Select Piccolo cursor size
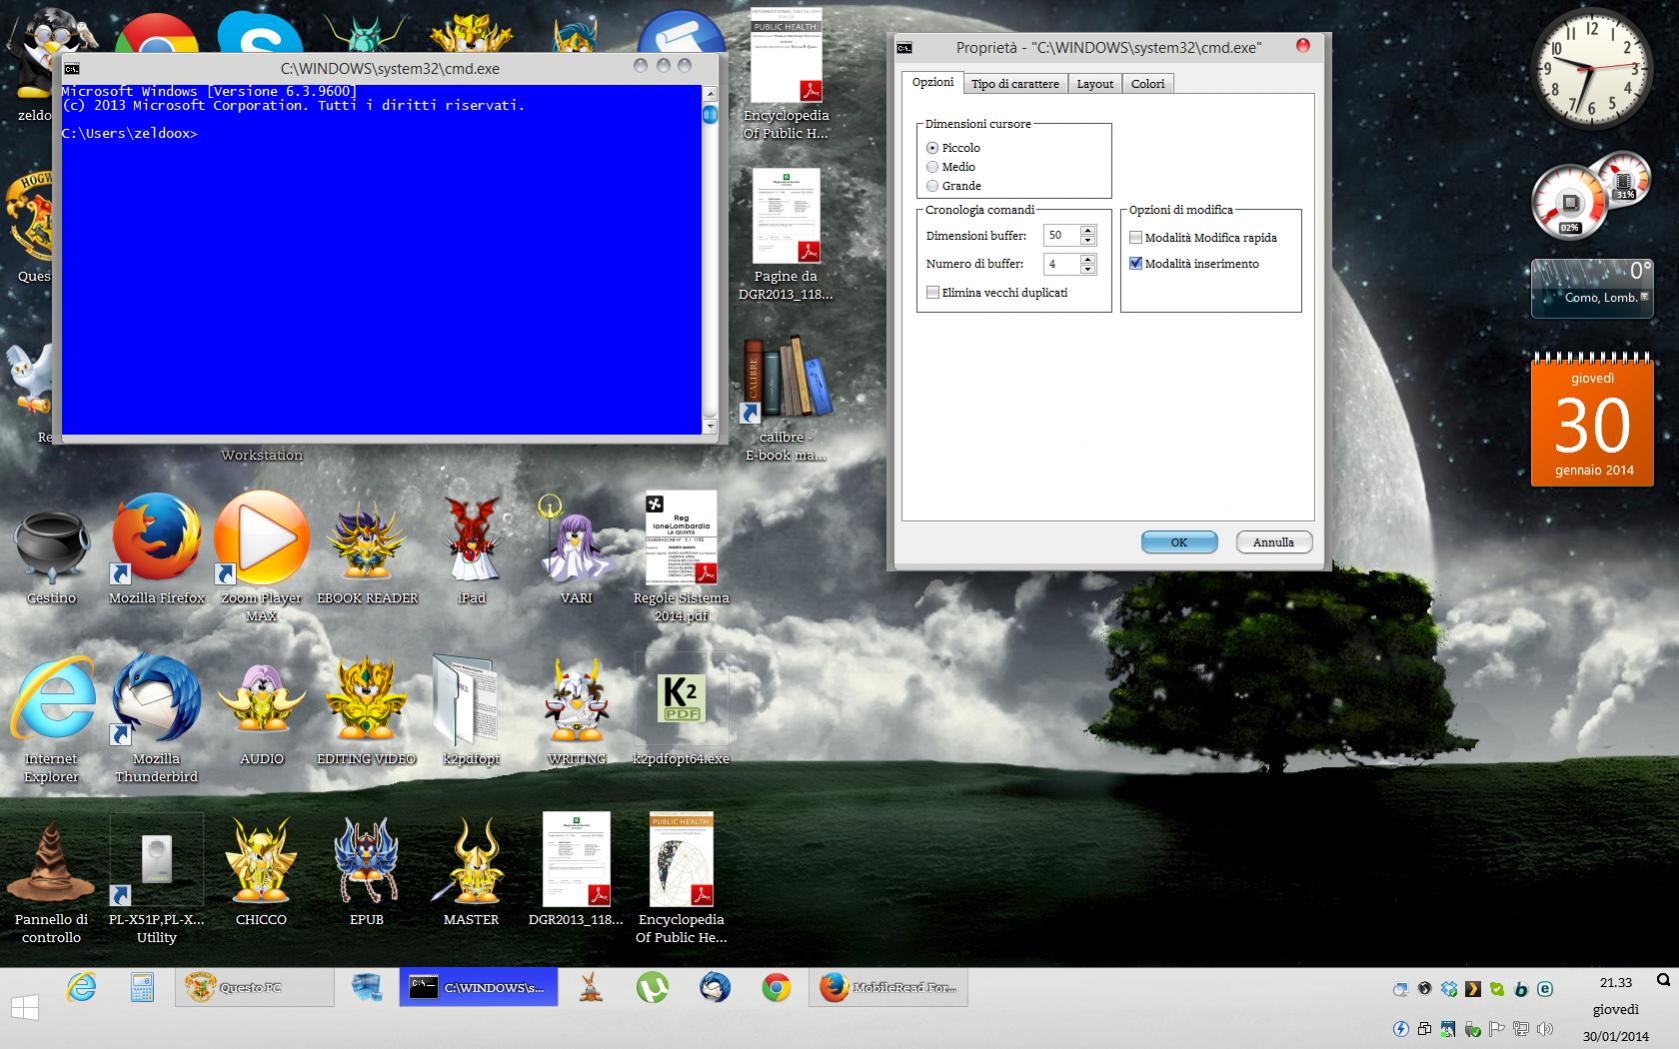This screenshot has width=1679, height=1049. (x=933, y=148)
